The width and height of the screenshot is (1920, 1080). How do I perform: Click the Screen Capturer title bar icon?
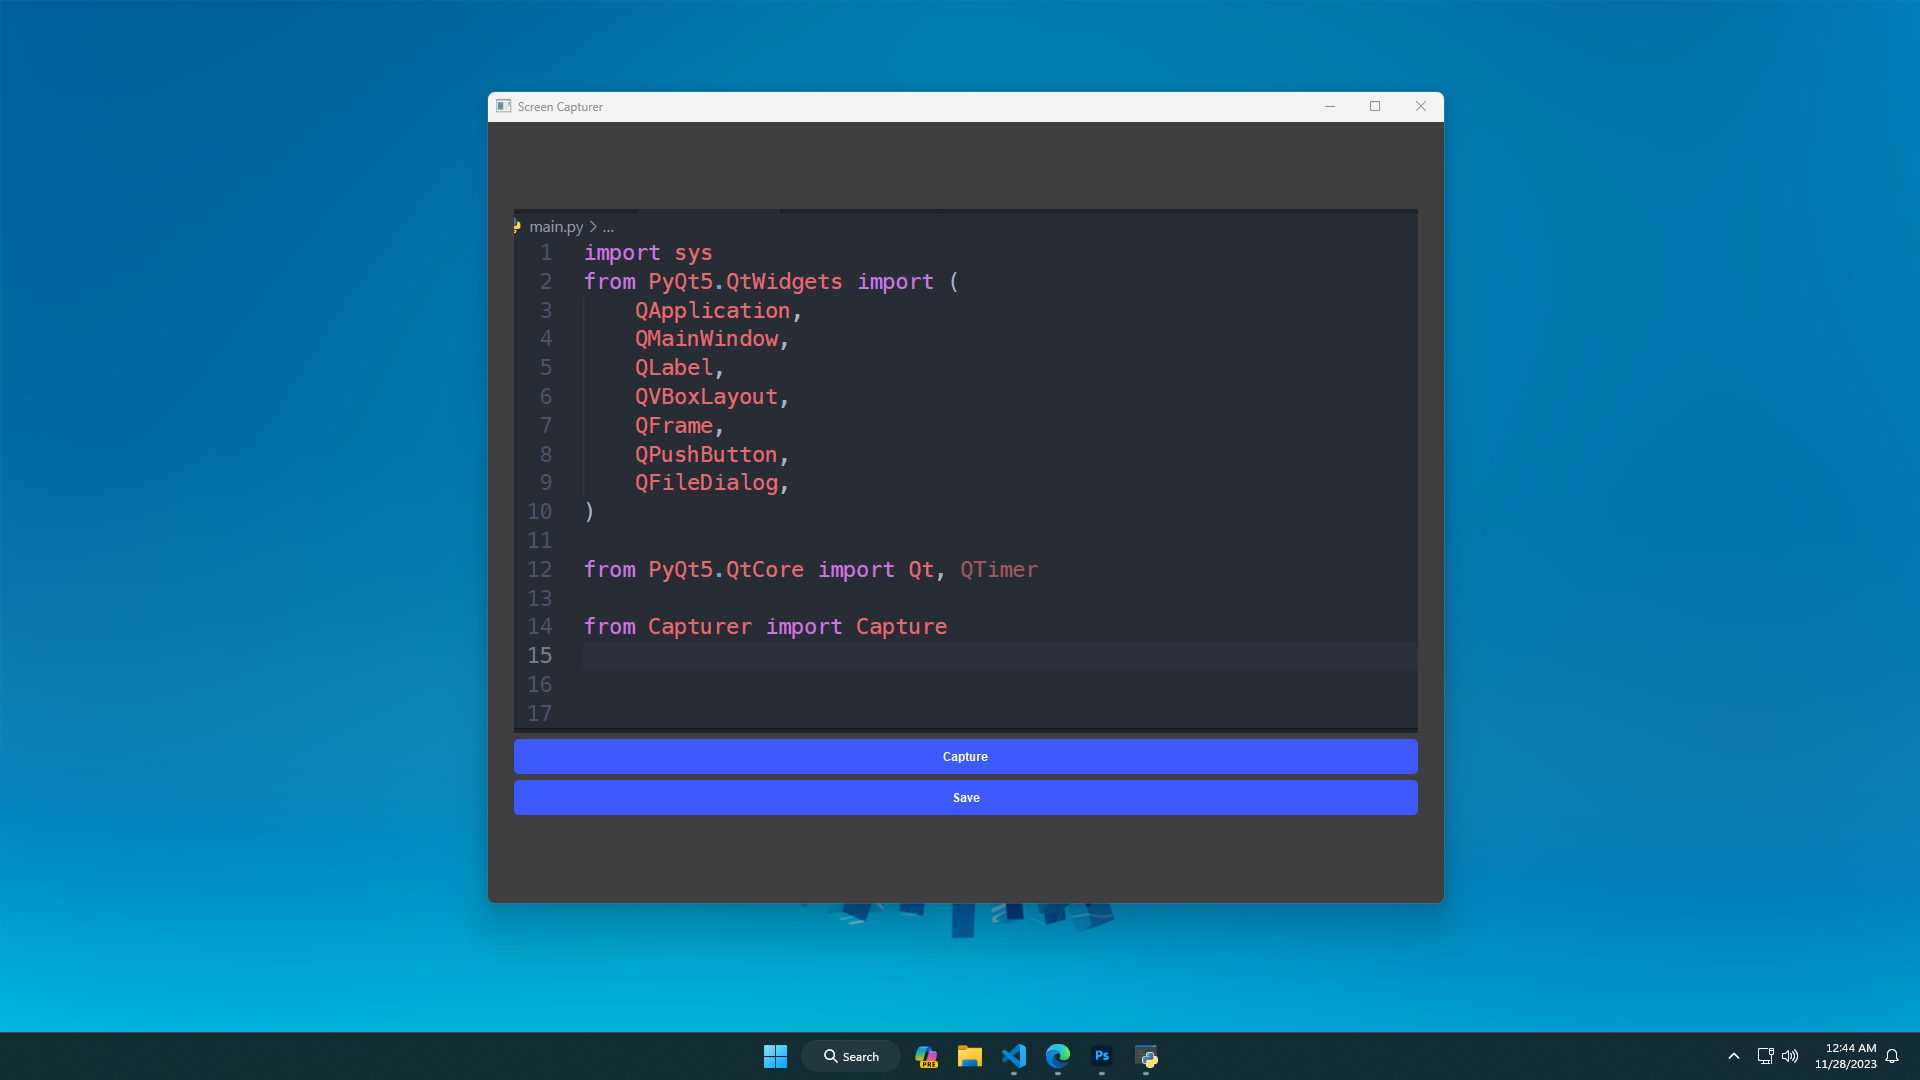coord(504,106)
